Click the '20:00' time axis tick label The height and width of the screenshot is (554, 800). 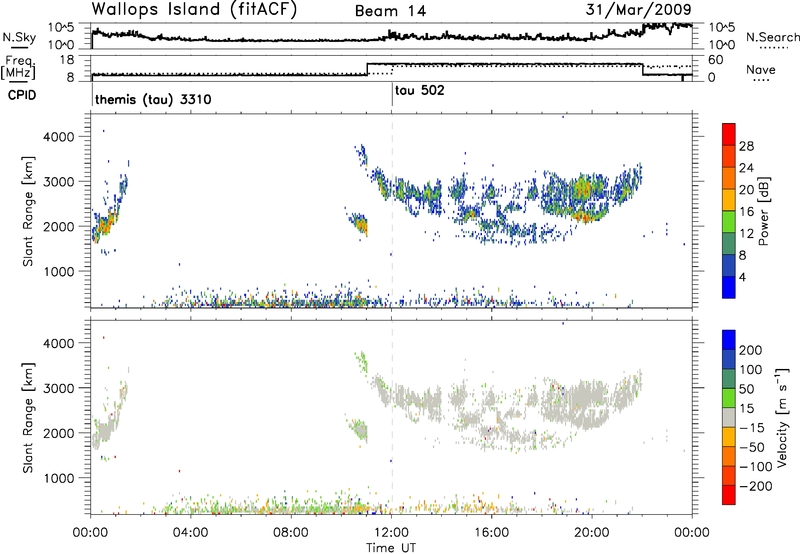(592, 533)
